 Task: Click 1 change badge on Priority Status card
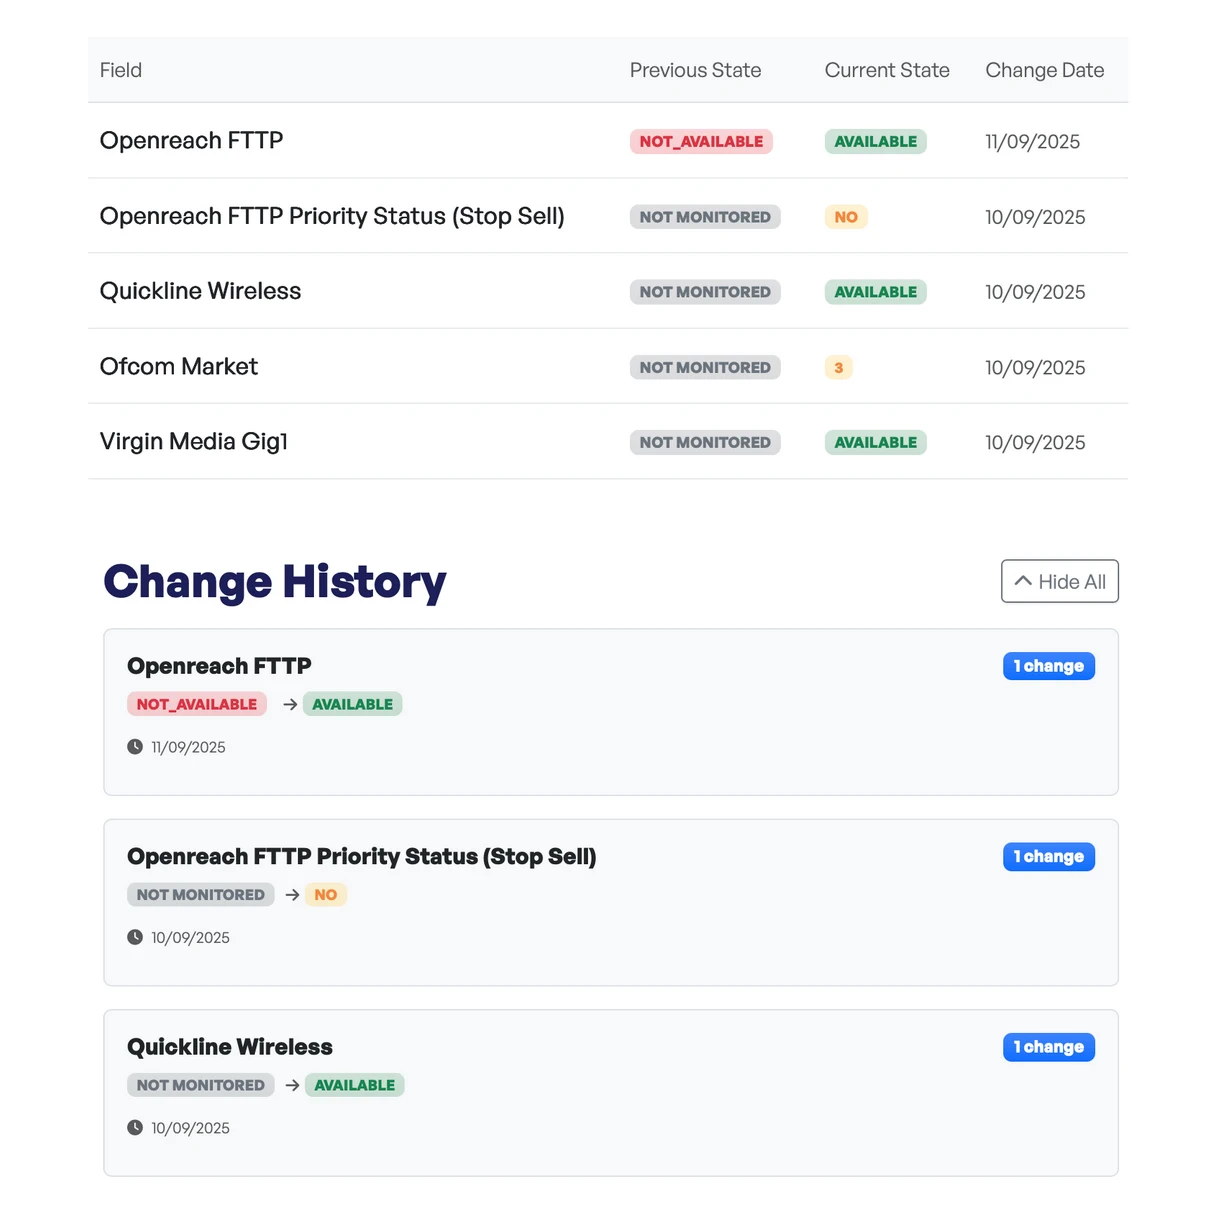pyautogui.click(x=1048, y=857)
